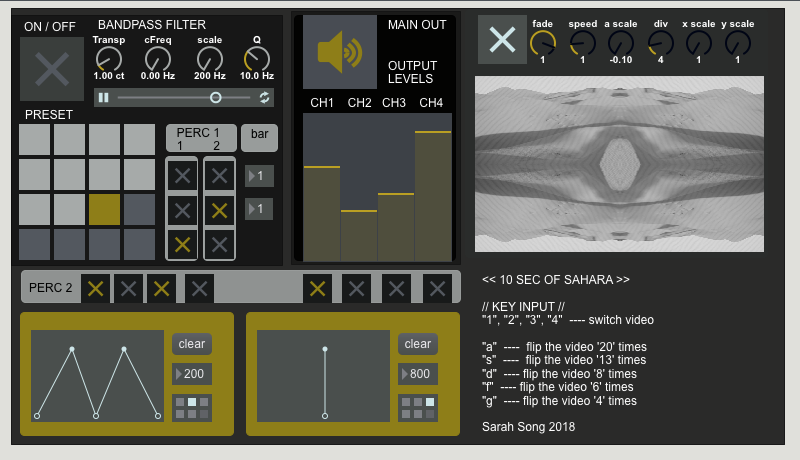Viewport: 800px width, 460px height.
Task: Click clear next to the vertical-line envelope editor
Action: coord(418,344)
